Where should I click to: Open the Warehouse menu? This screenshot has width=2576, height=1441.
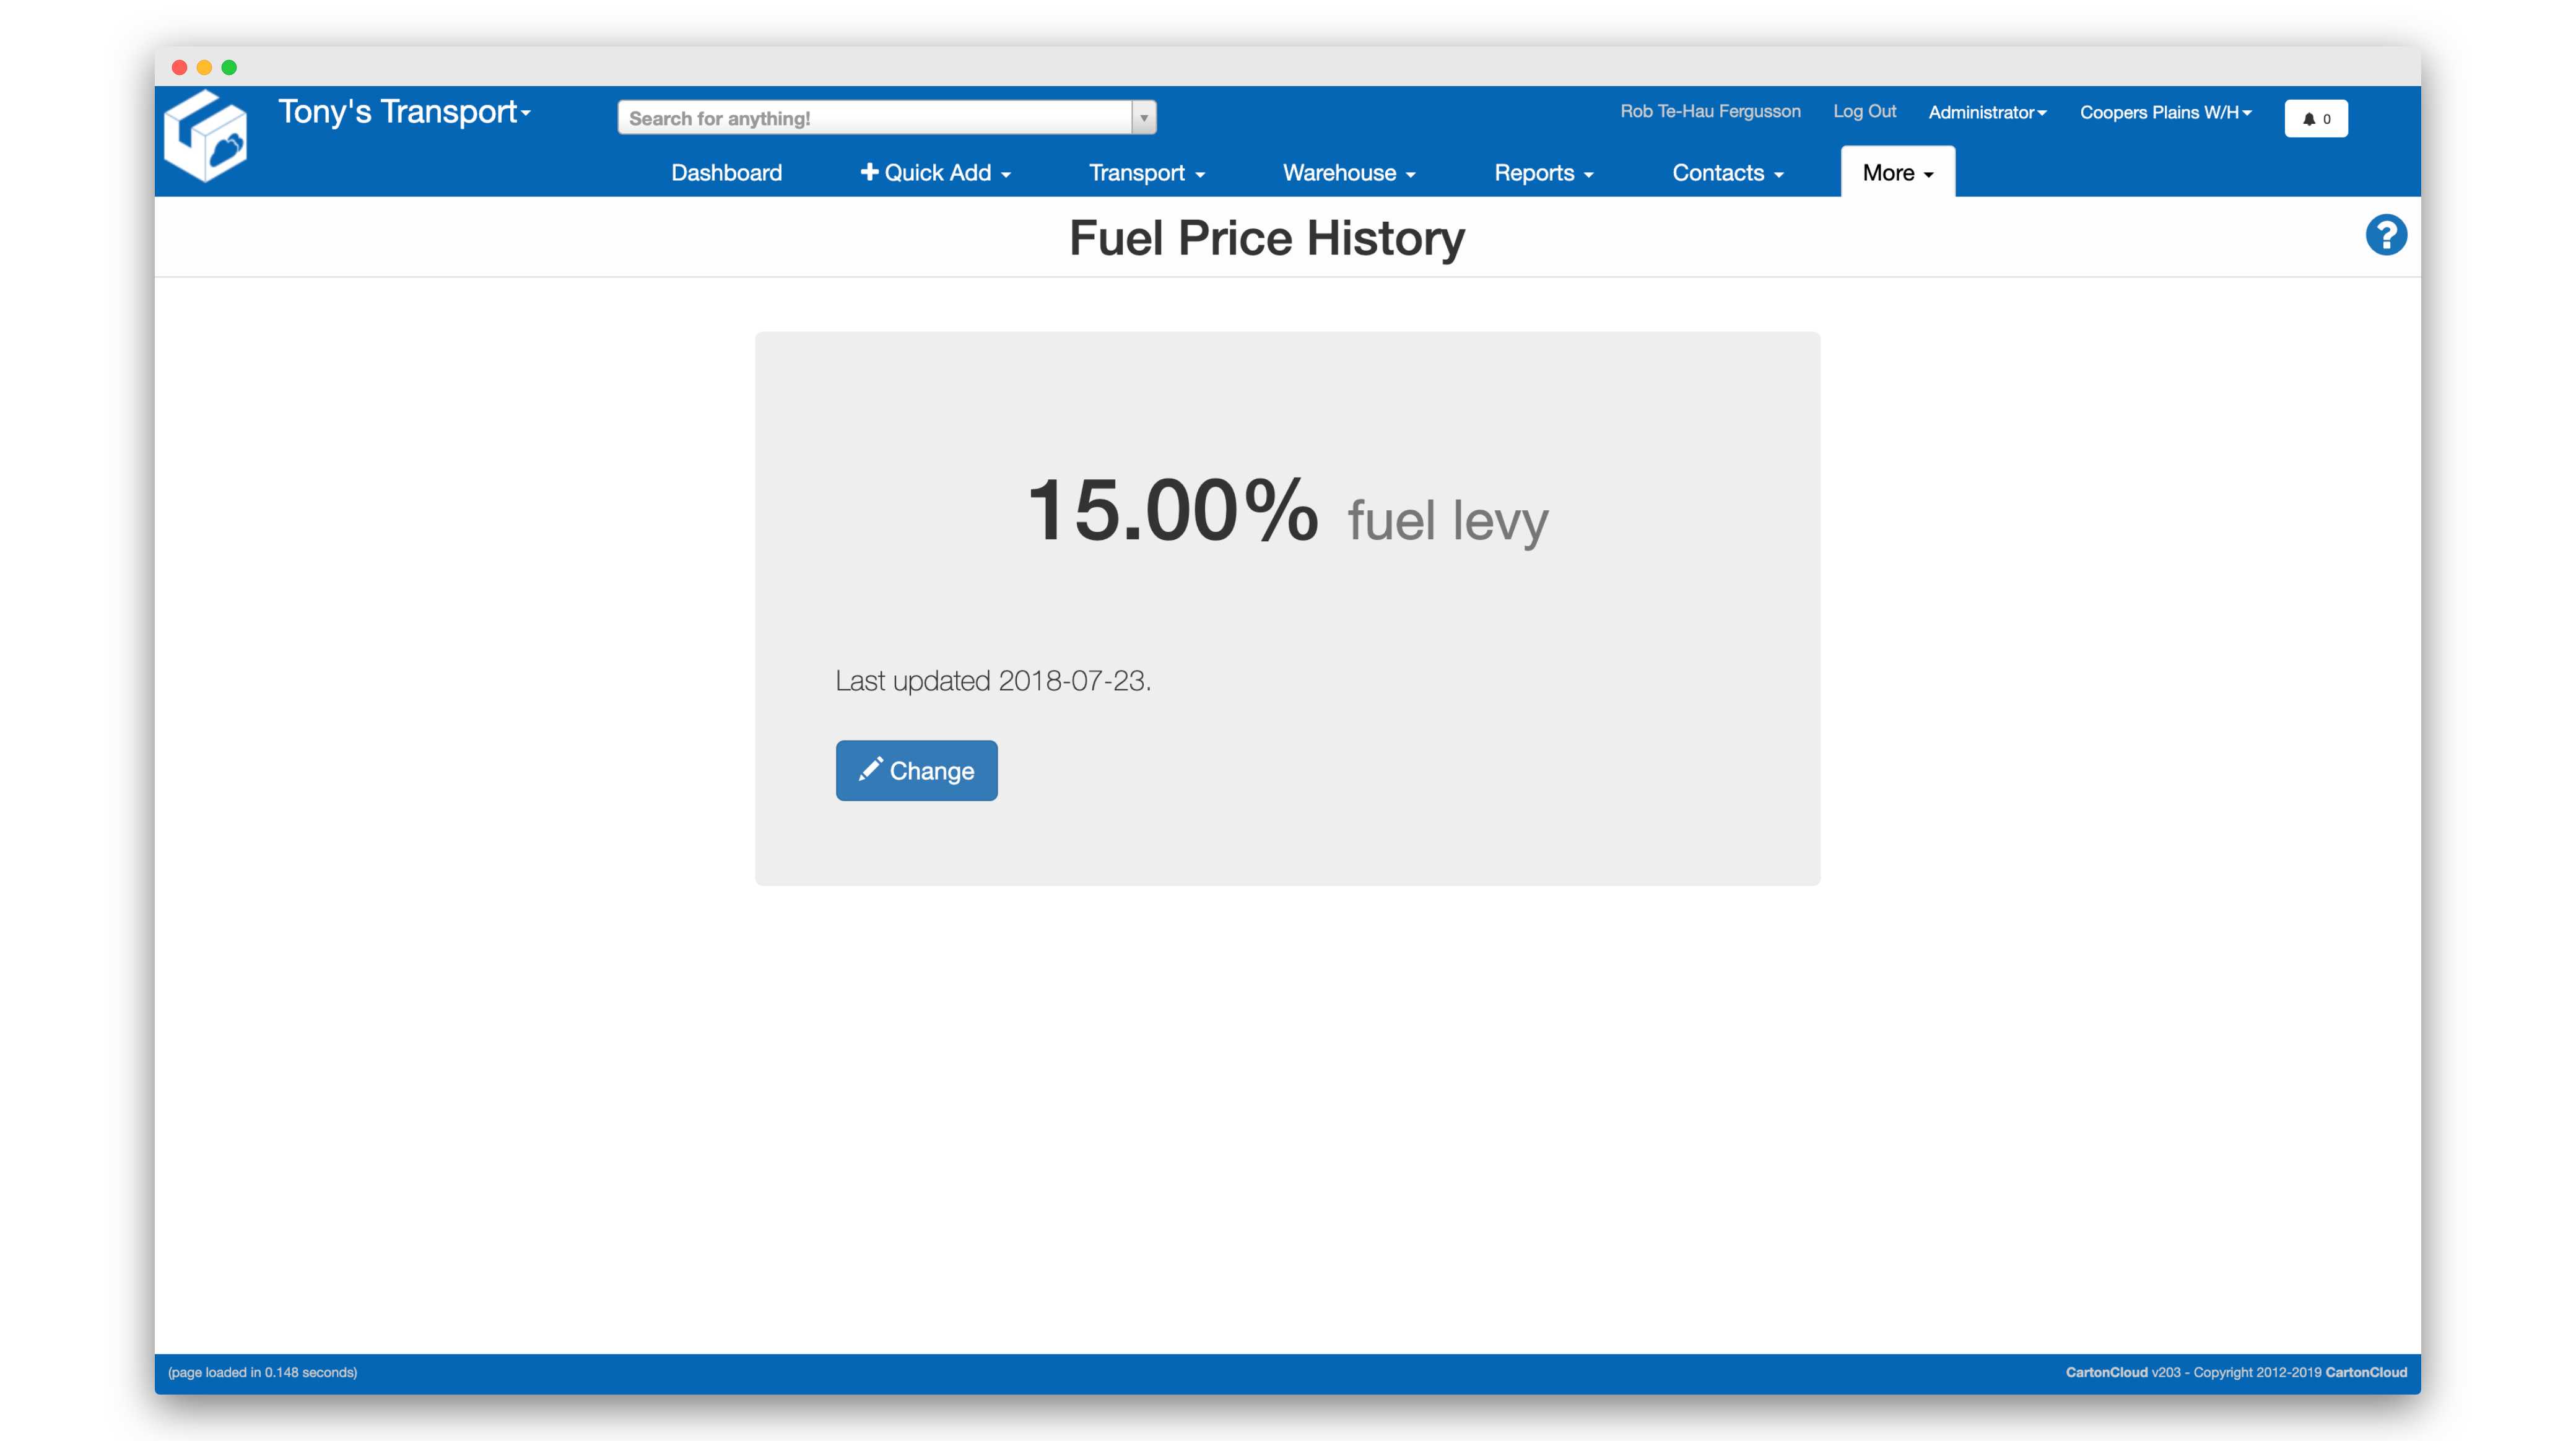(1348, 172)
